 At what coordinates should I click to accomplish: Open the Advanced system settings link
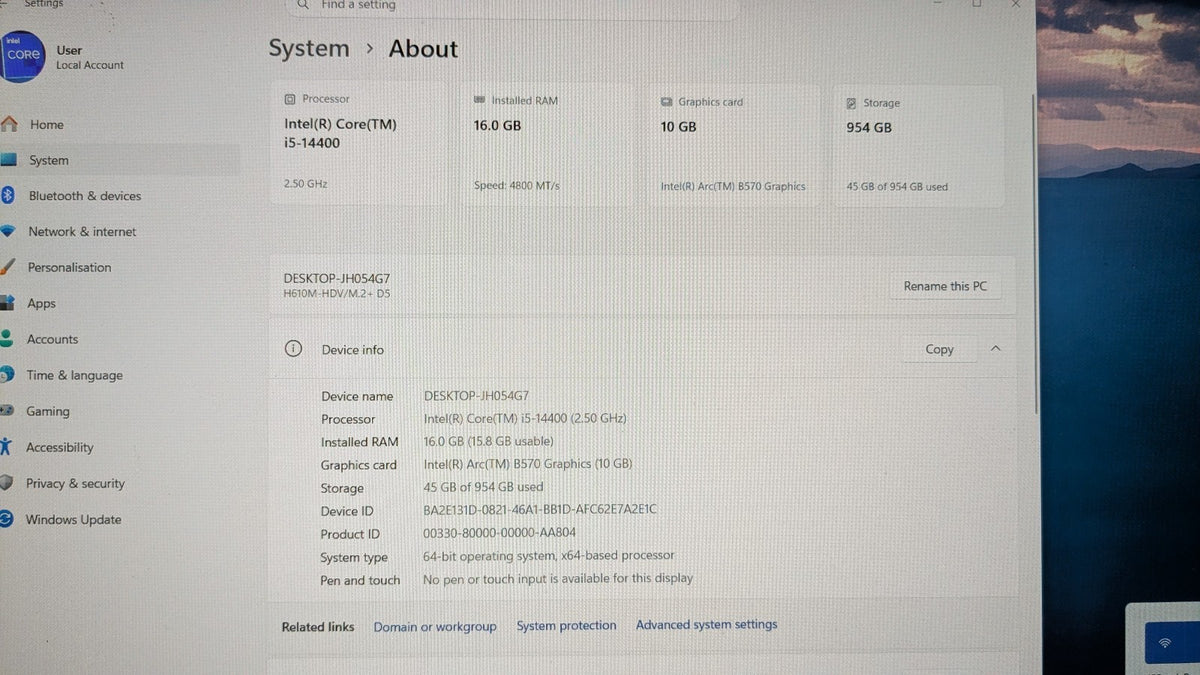[706, 625]
